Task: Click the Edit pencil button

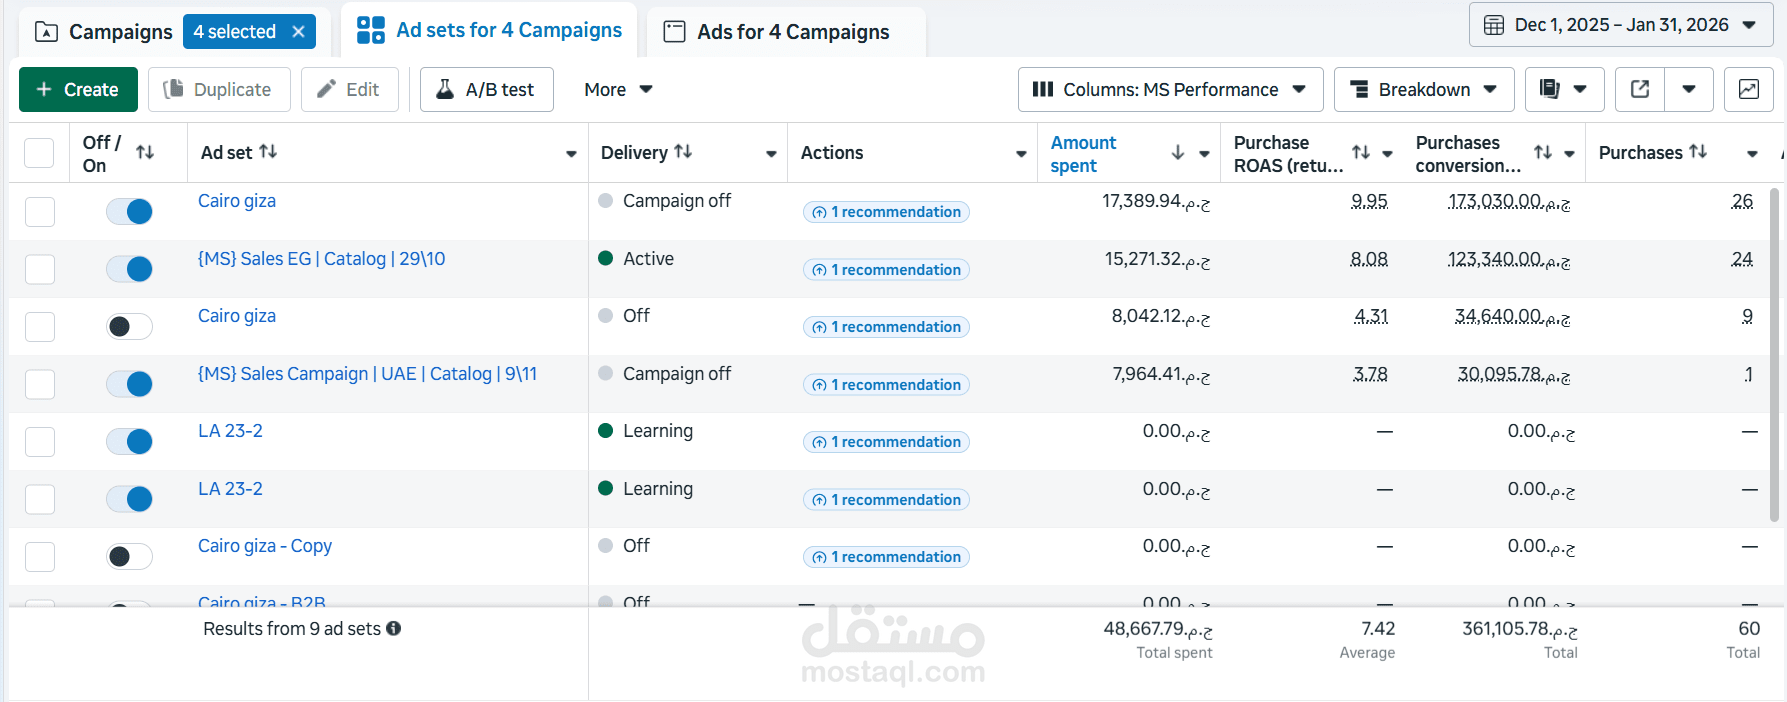Action: tap(349, 90)
